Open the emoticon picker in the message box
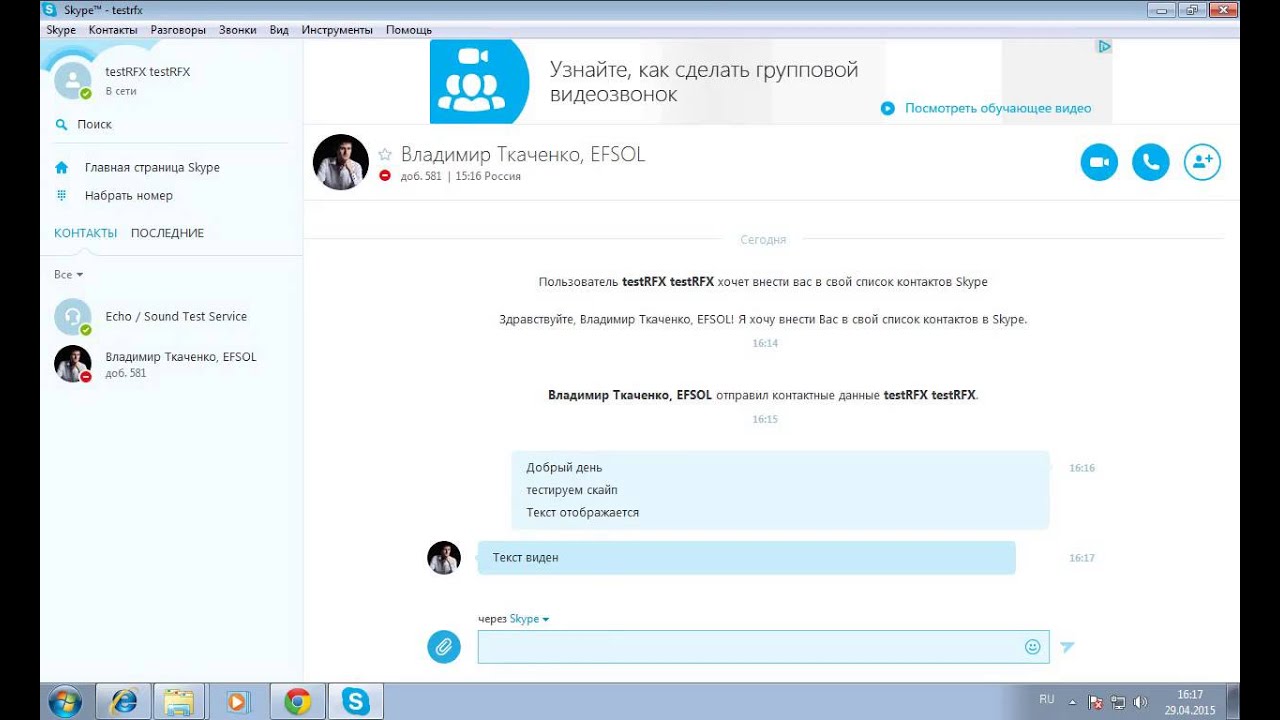 (x=1033, y=647)
